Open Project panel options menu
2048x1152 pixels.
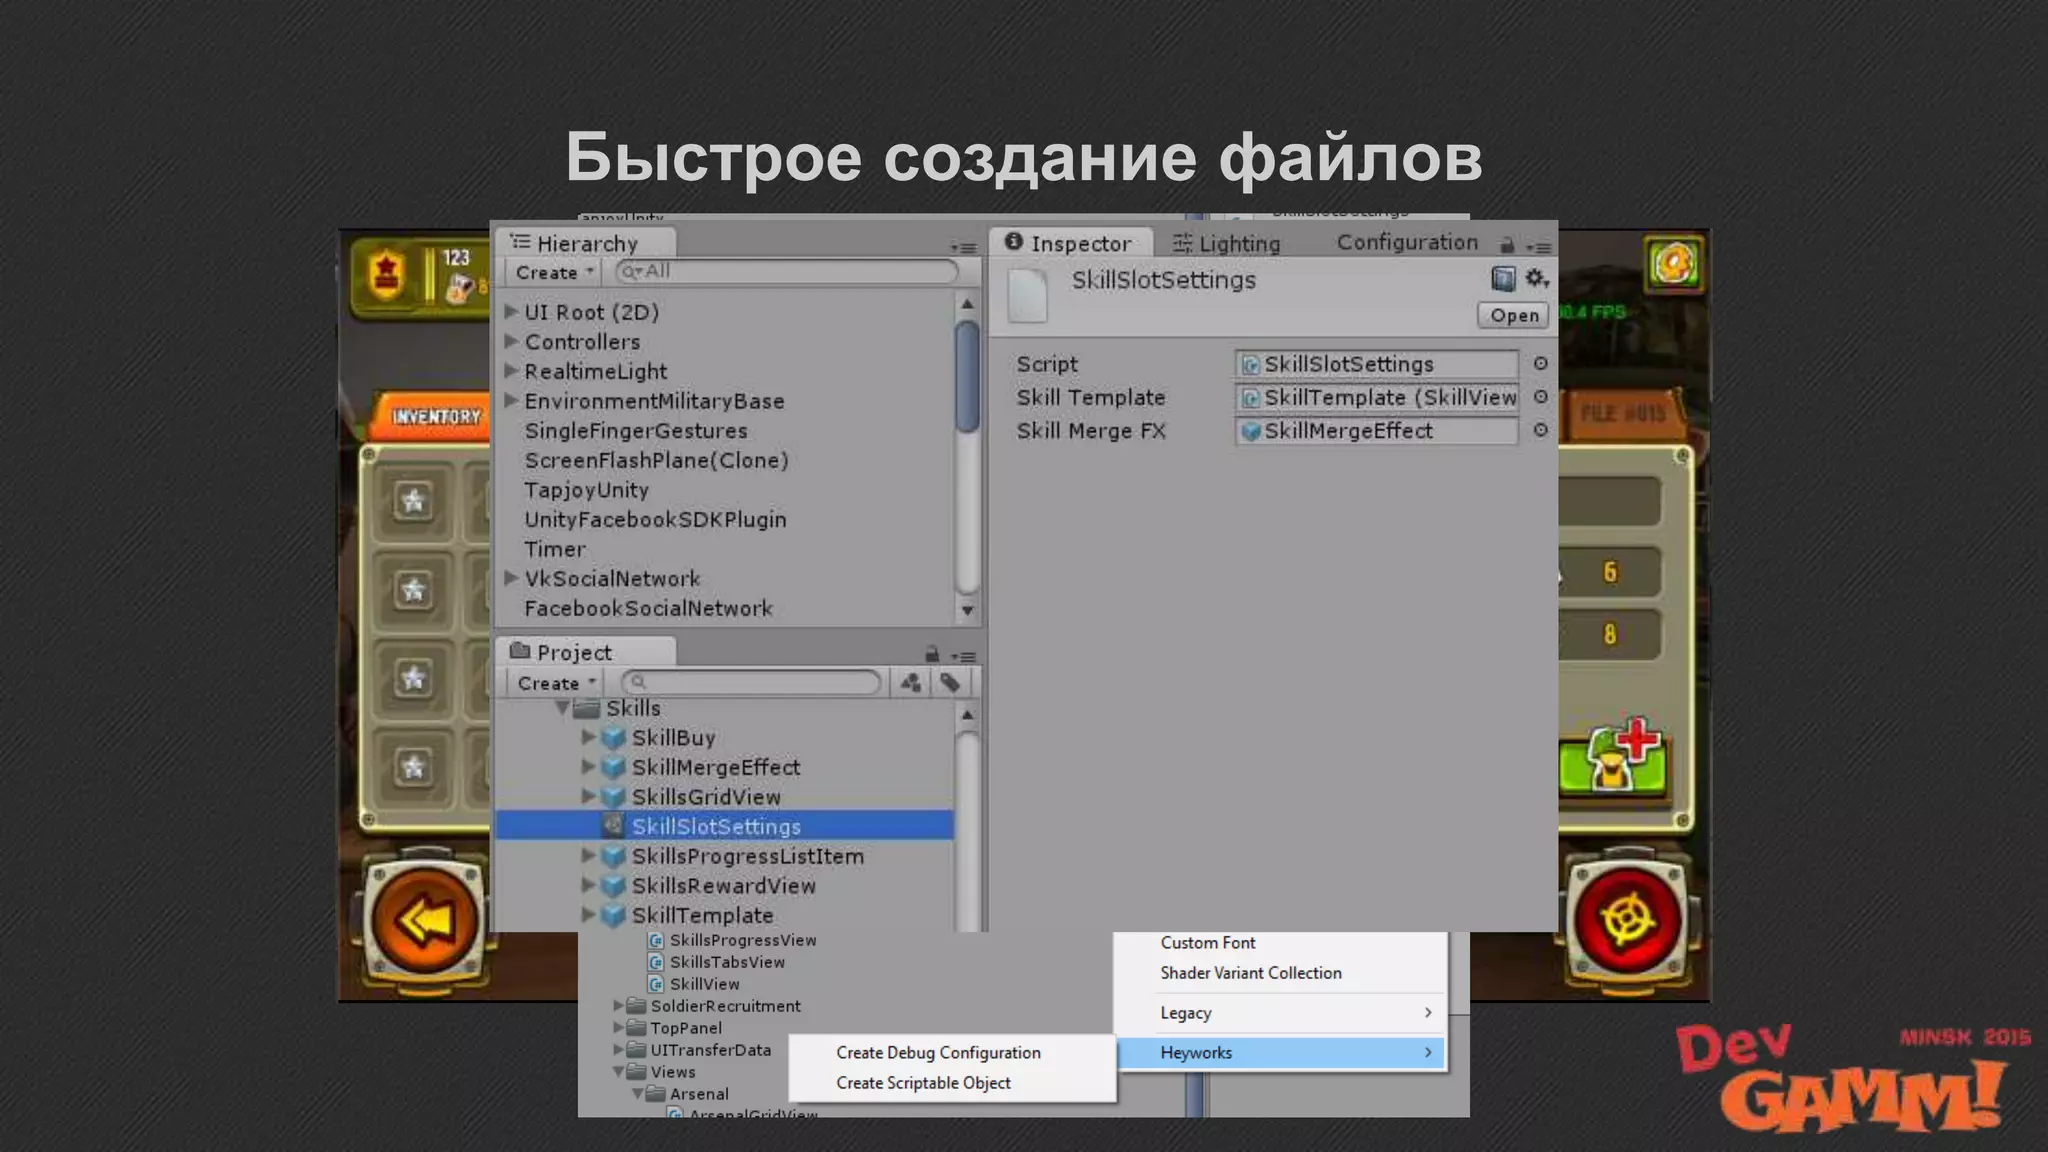click(964, 656)
